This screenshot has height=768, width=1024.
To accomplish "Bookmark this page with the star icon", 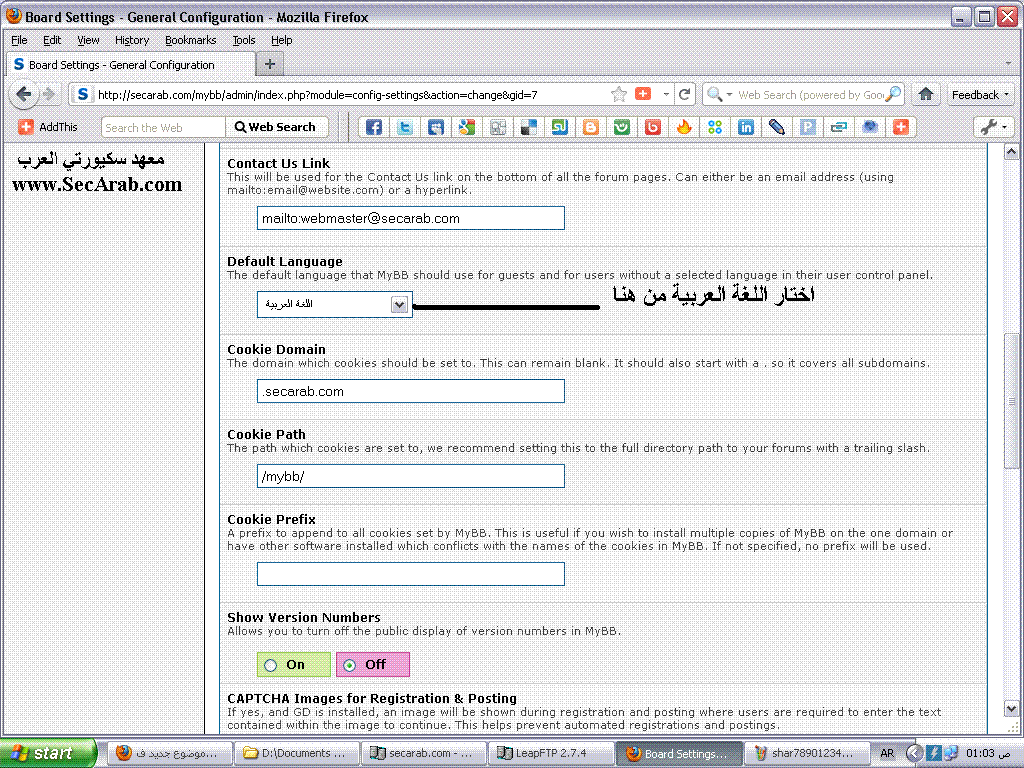I will pos(619,94).
